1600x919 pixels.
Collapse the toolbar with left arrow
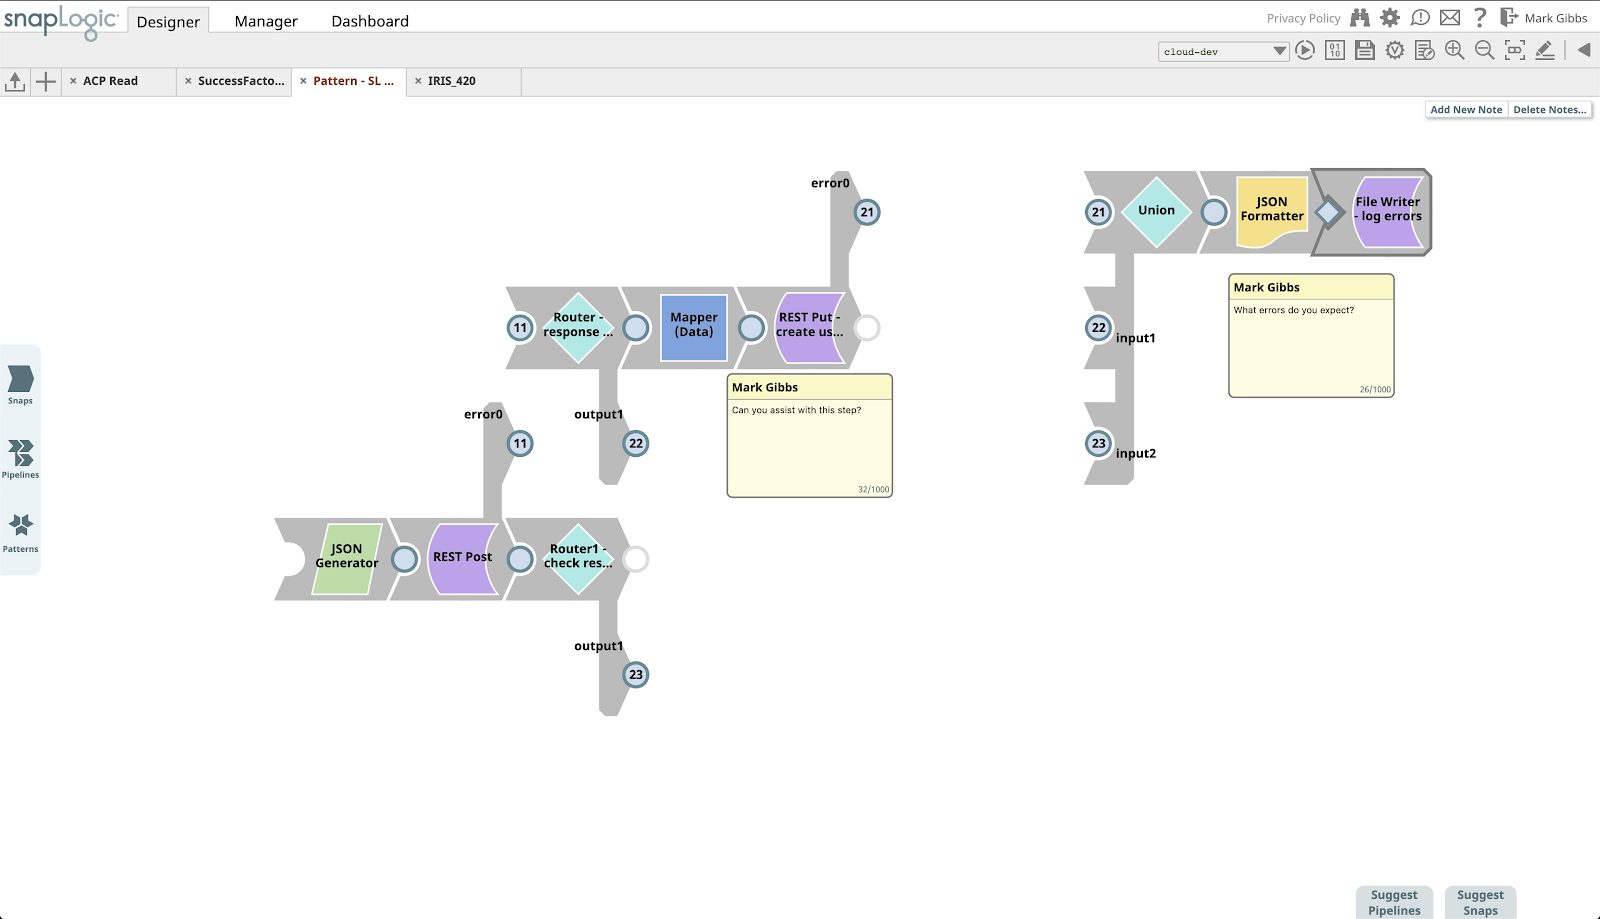click(1584, 50)
